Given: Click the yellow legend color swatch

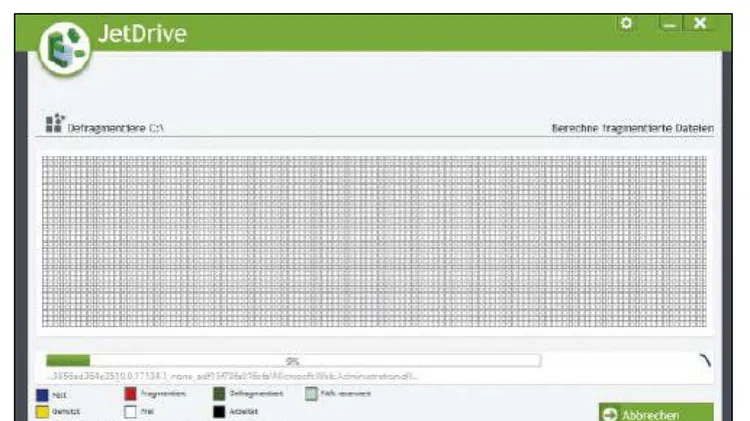Looking at the screenshot, I should click(x=42, y=411).
